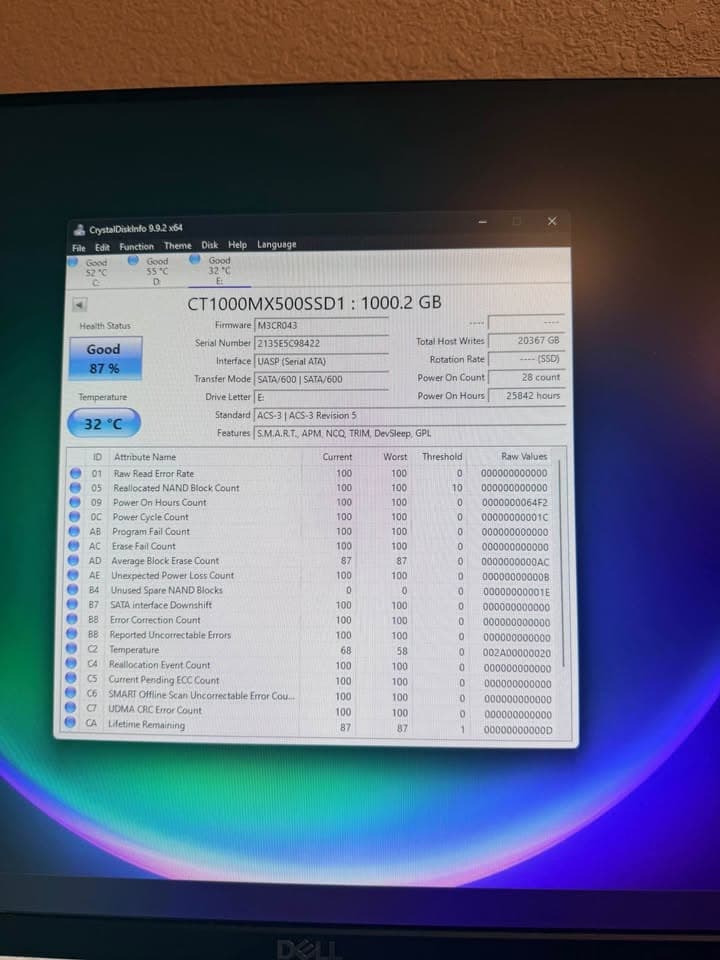Click raw value 0000000064F2

coord(514,503)
